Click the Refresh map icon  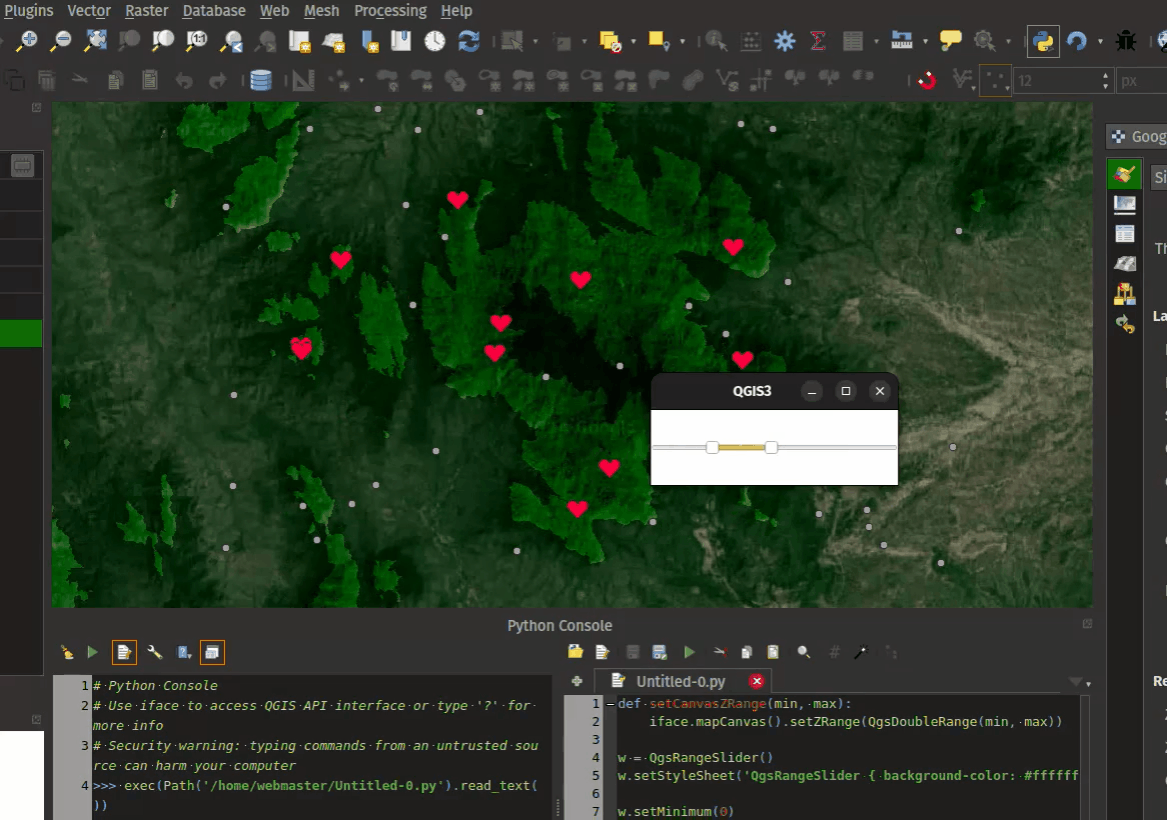[x=468, y=41]
